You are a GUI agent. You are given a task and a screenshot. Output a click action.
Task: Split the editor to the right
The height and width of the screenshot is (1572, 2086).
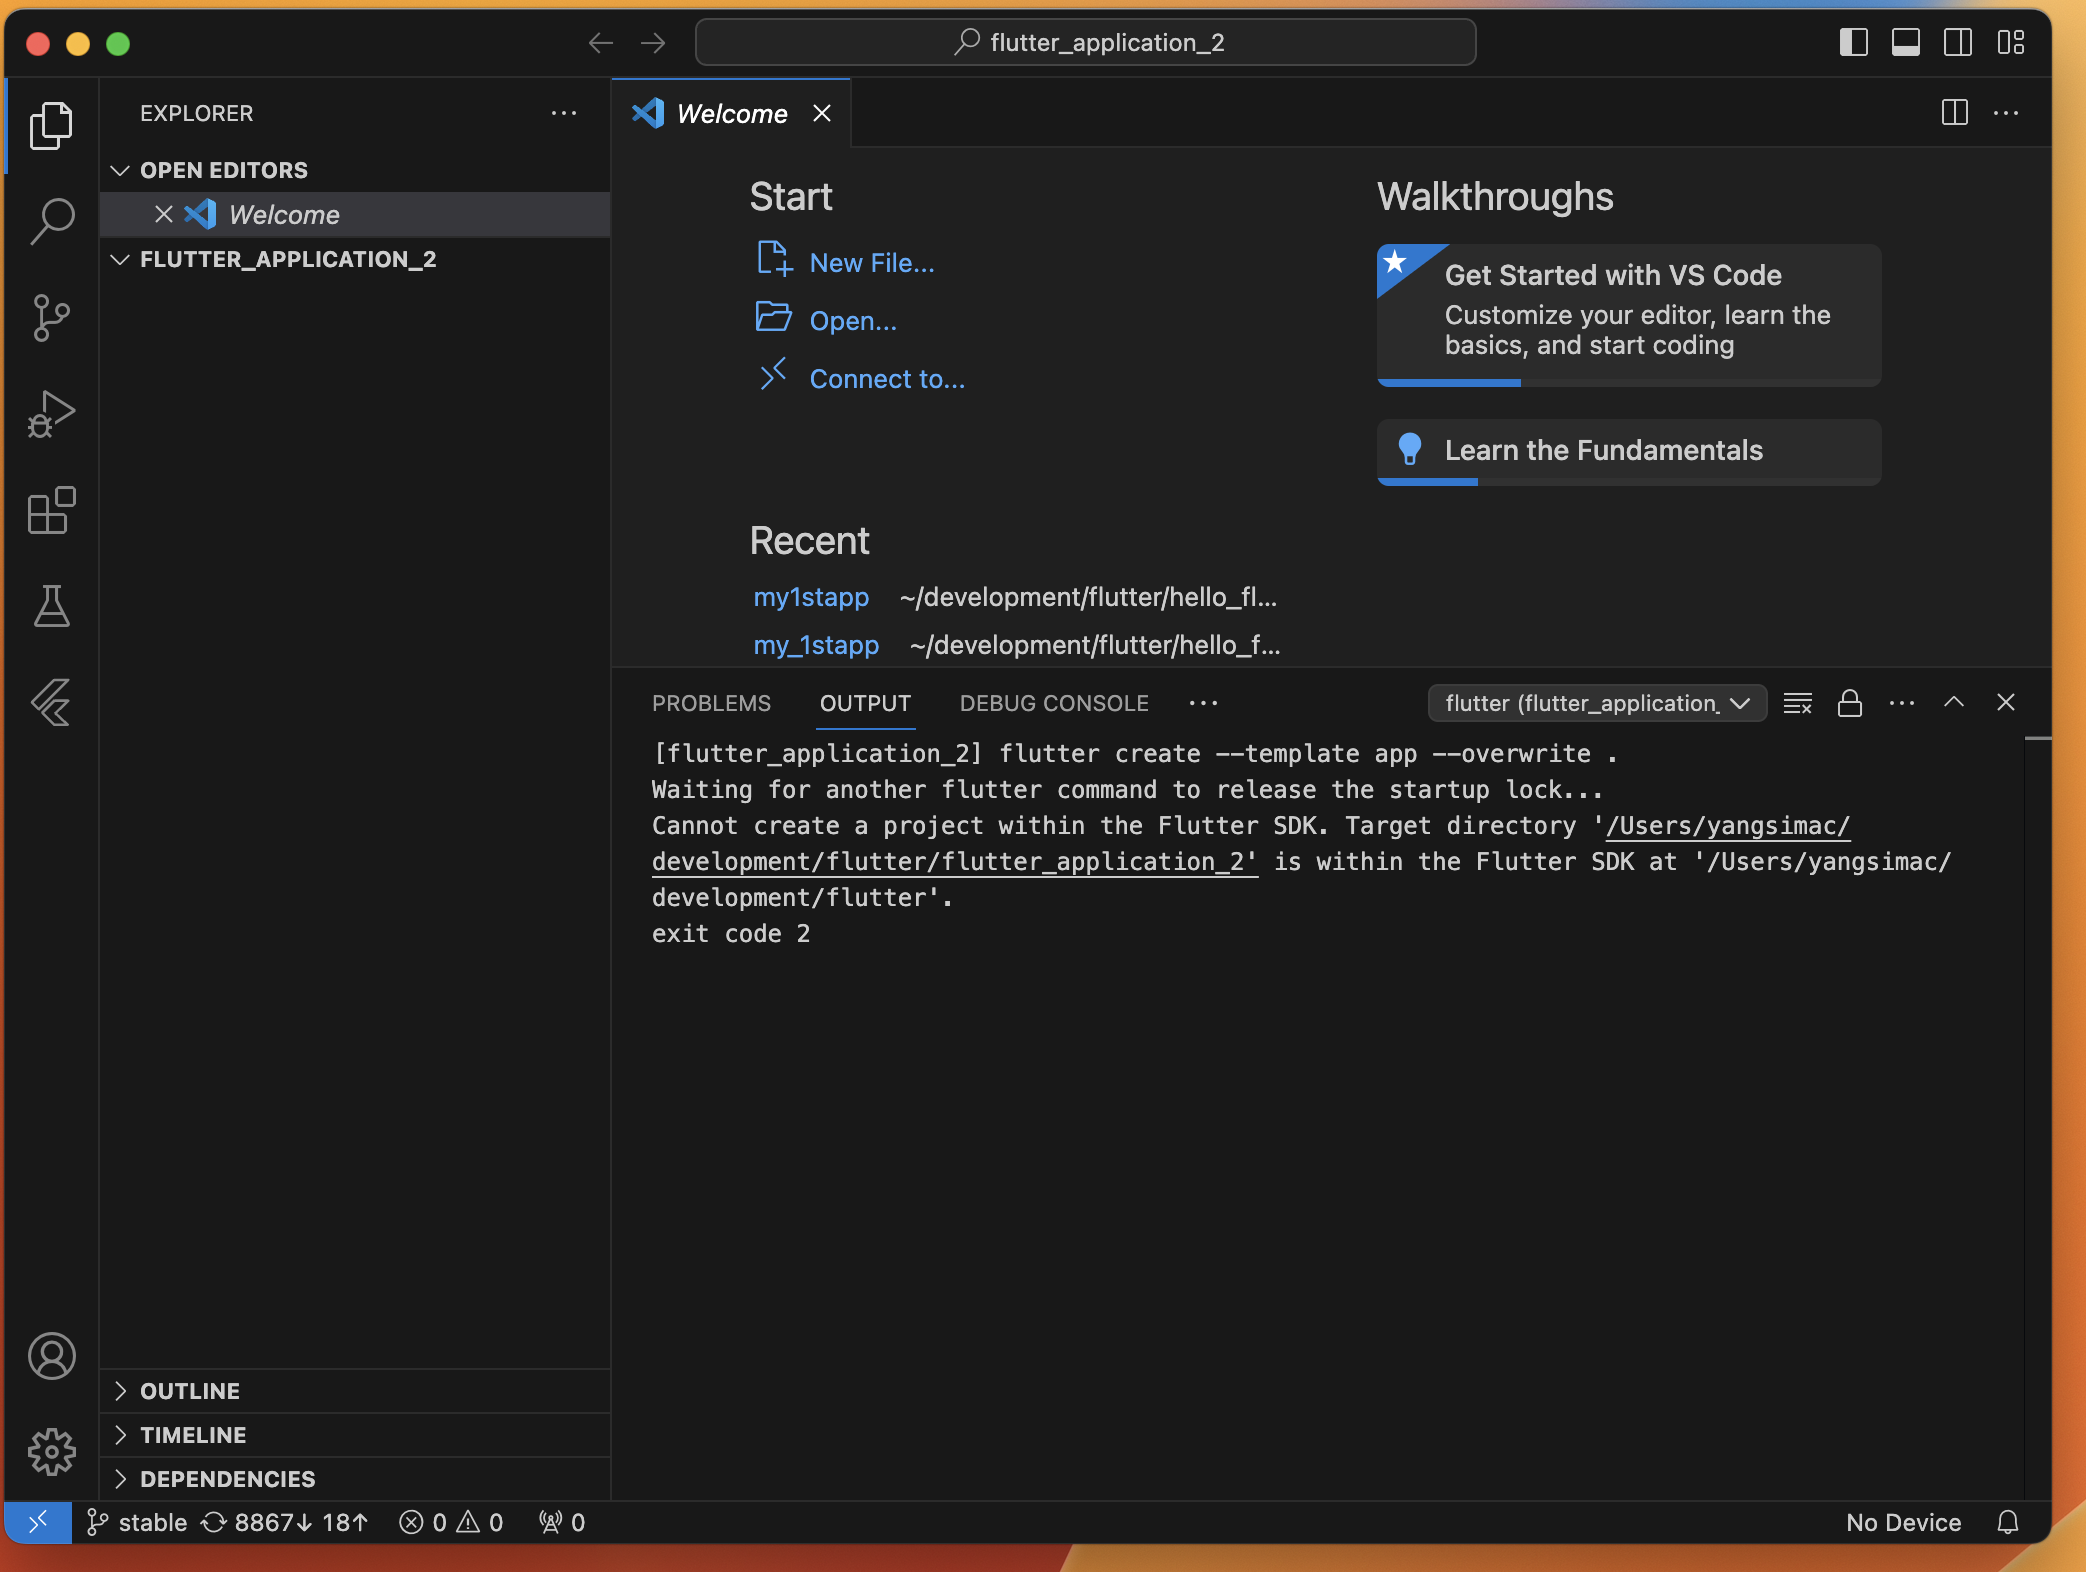(x=1954, y=113)
